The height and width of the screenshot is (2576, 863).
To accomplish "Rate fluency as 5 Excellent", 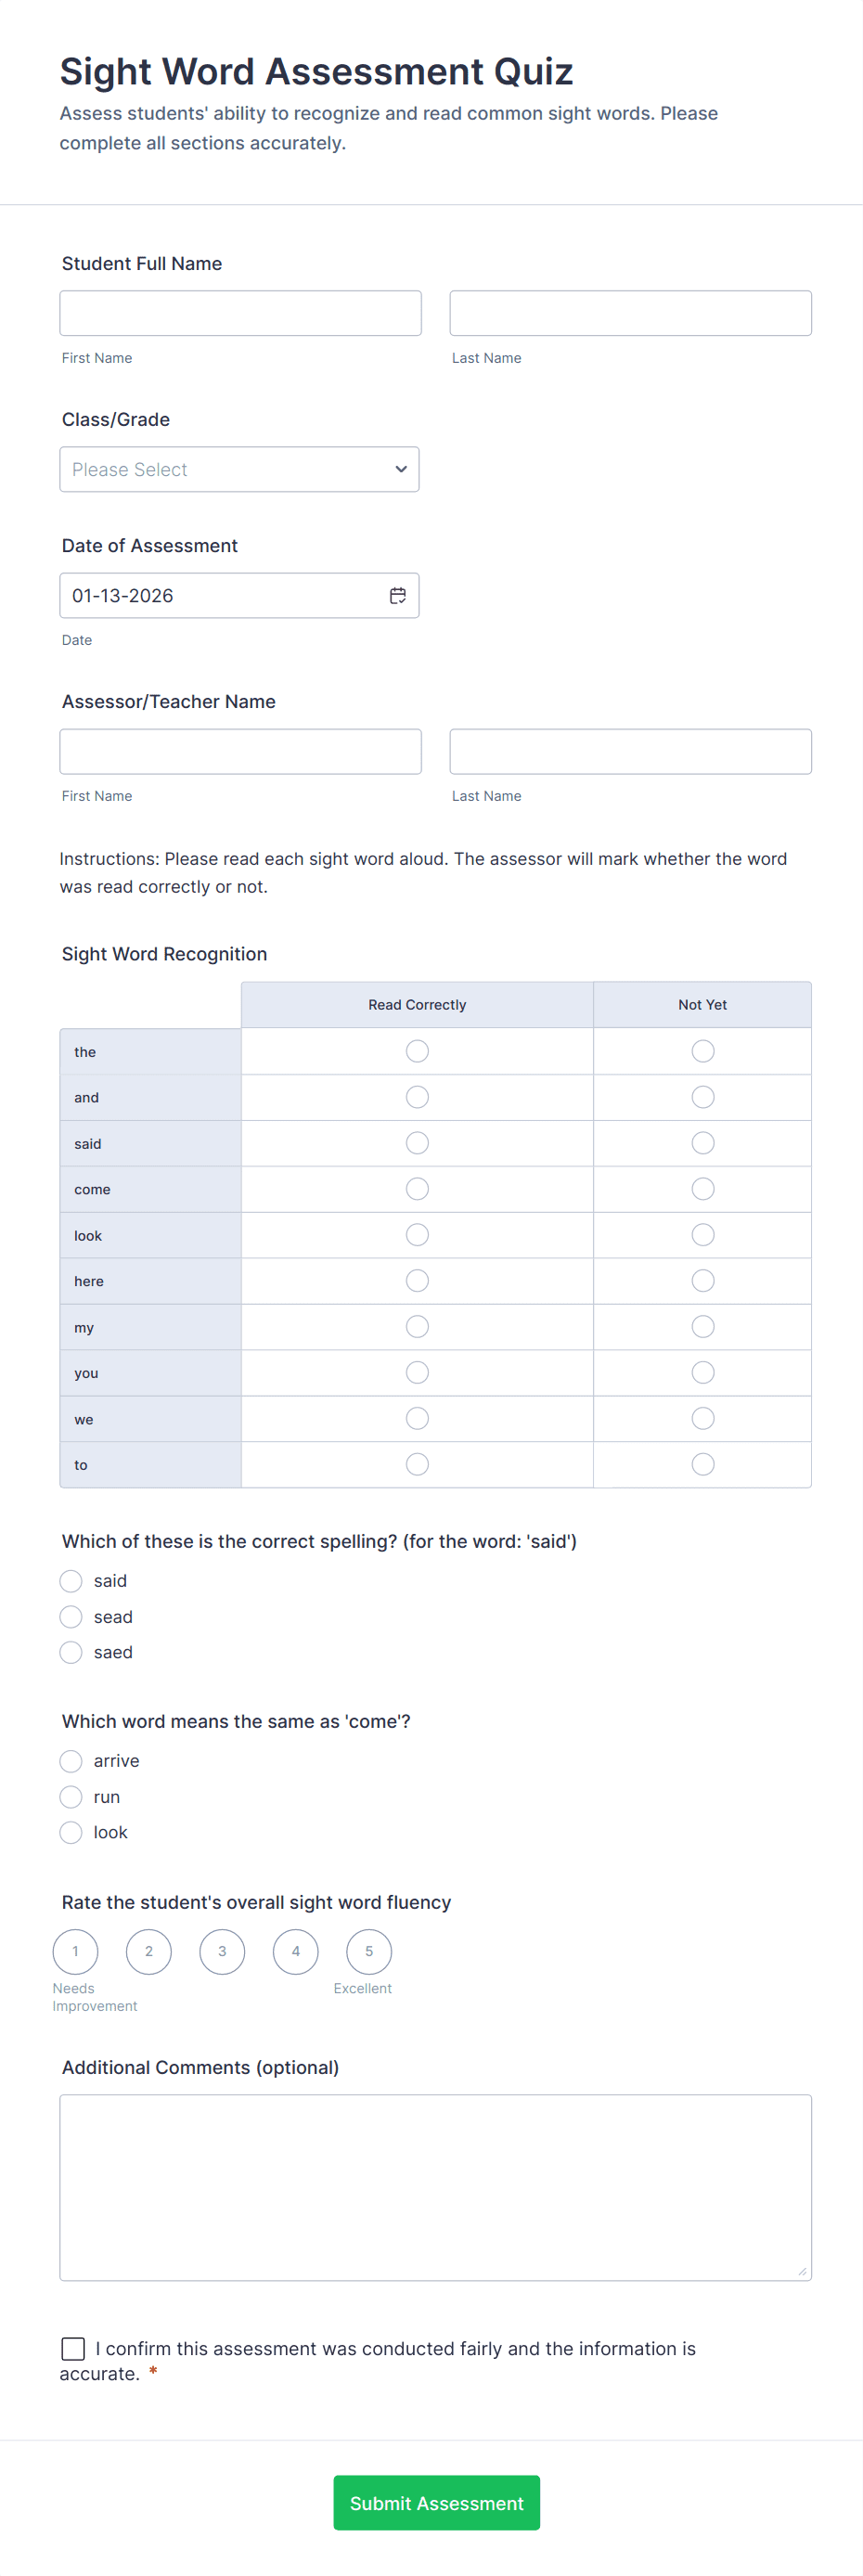I will point(368,1951).
